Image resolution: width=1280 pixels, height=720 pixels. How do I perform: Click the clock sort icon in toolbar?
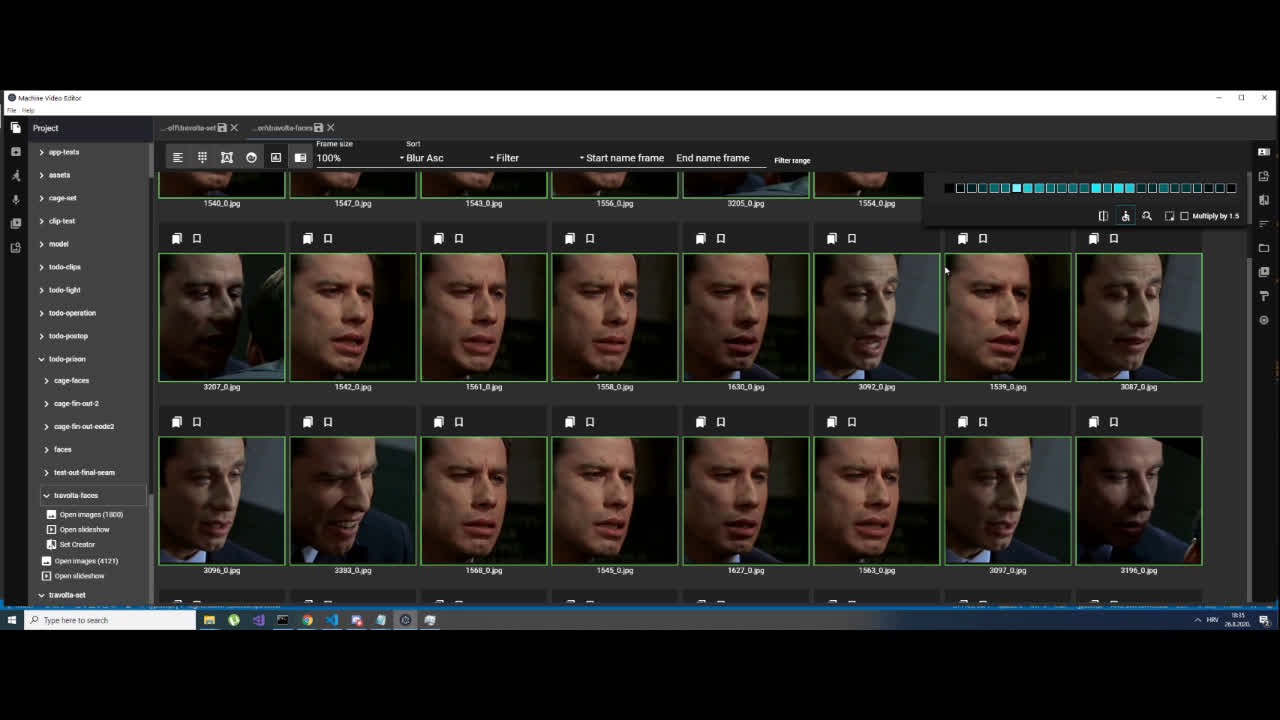[251, 157]
